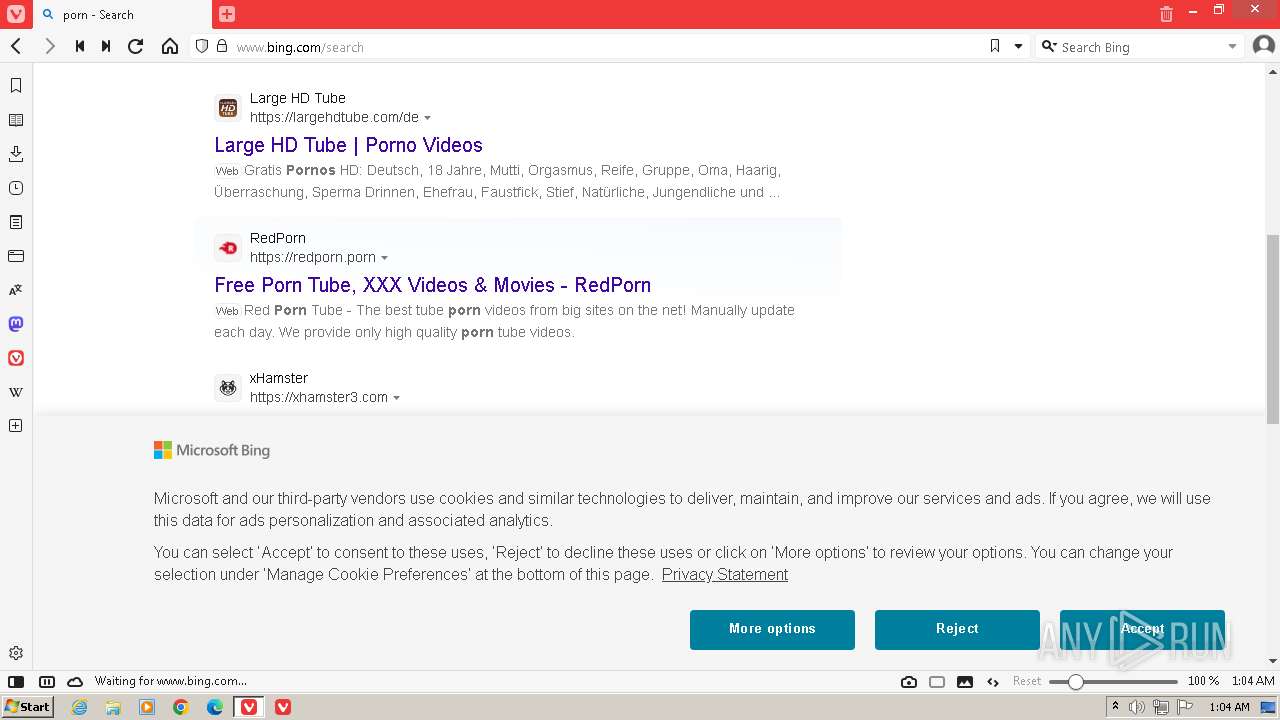Bookmark this page in the address bar

tap(995, 46)
